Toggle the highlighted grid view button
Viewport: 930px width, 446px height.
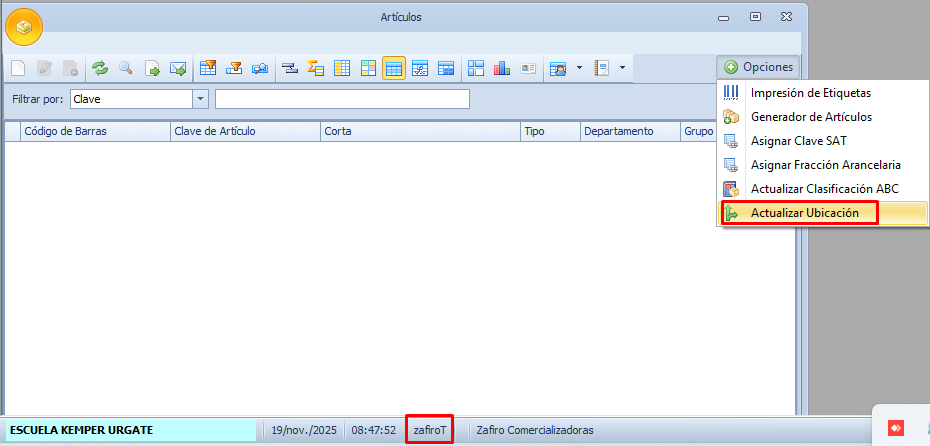click(x=394, y=68)
